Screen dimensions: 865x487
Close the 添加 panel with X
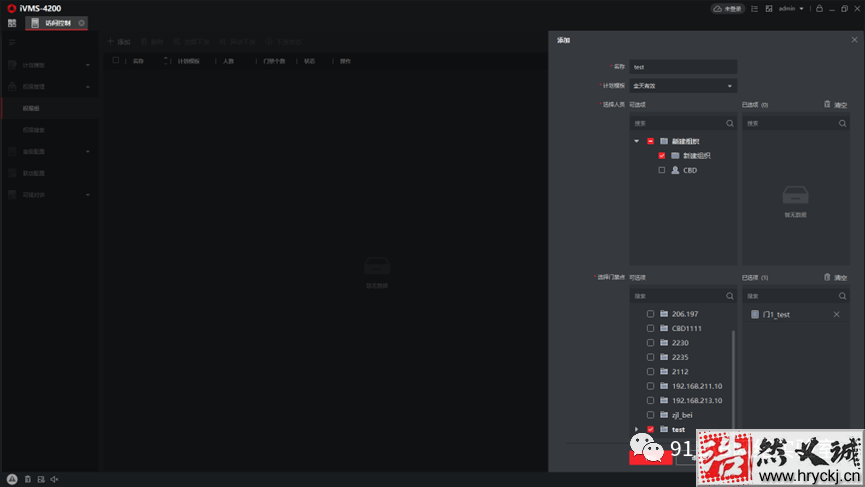coord(854,40)
